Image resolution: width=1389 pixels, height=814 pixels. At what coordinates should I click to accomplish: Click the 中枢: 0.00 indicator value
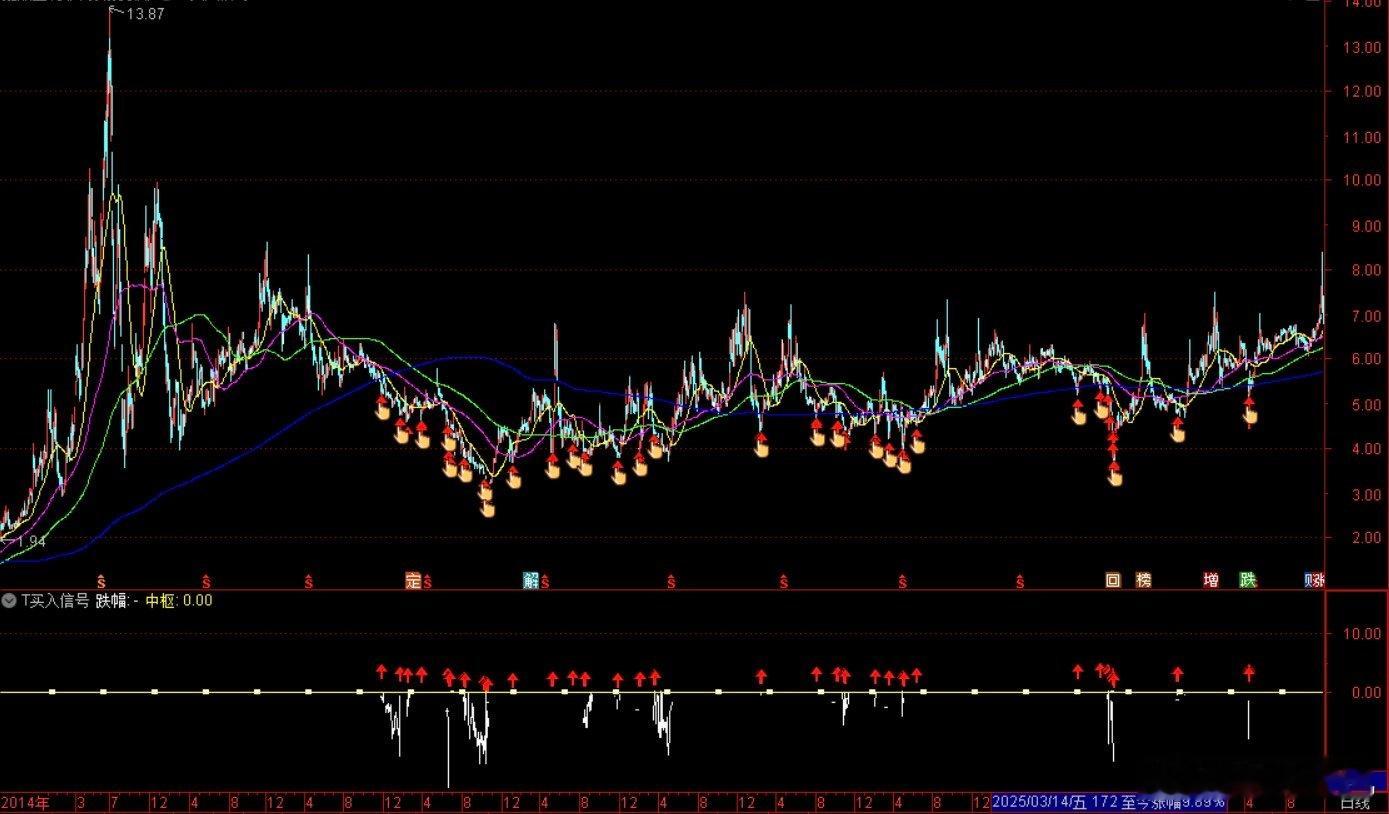(x=179, y=601)
